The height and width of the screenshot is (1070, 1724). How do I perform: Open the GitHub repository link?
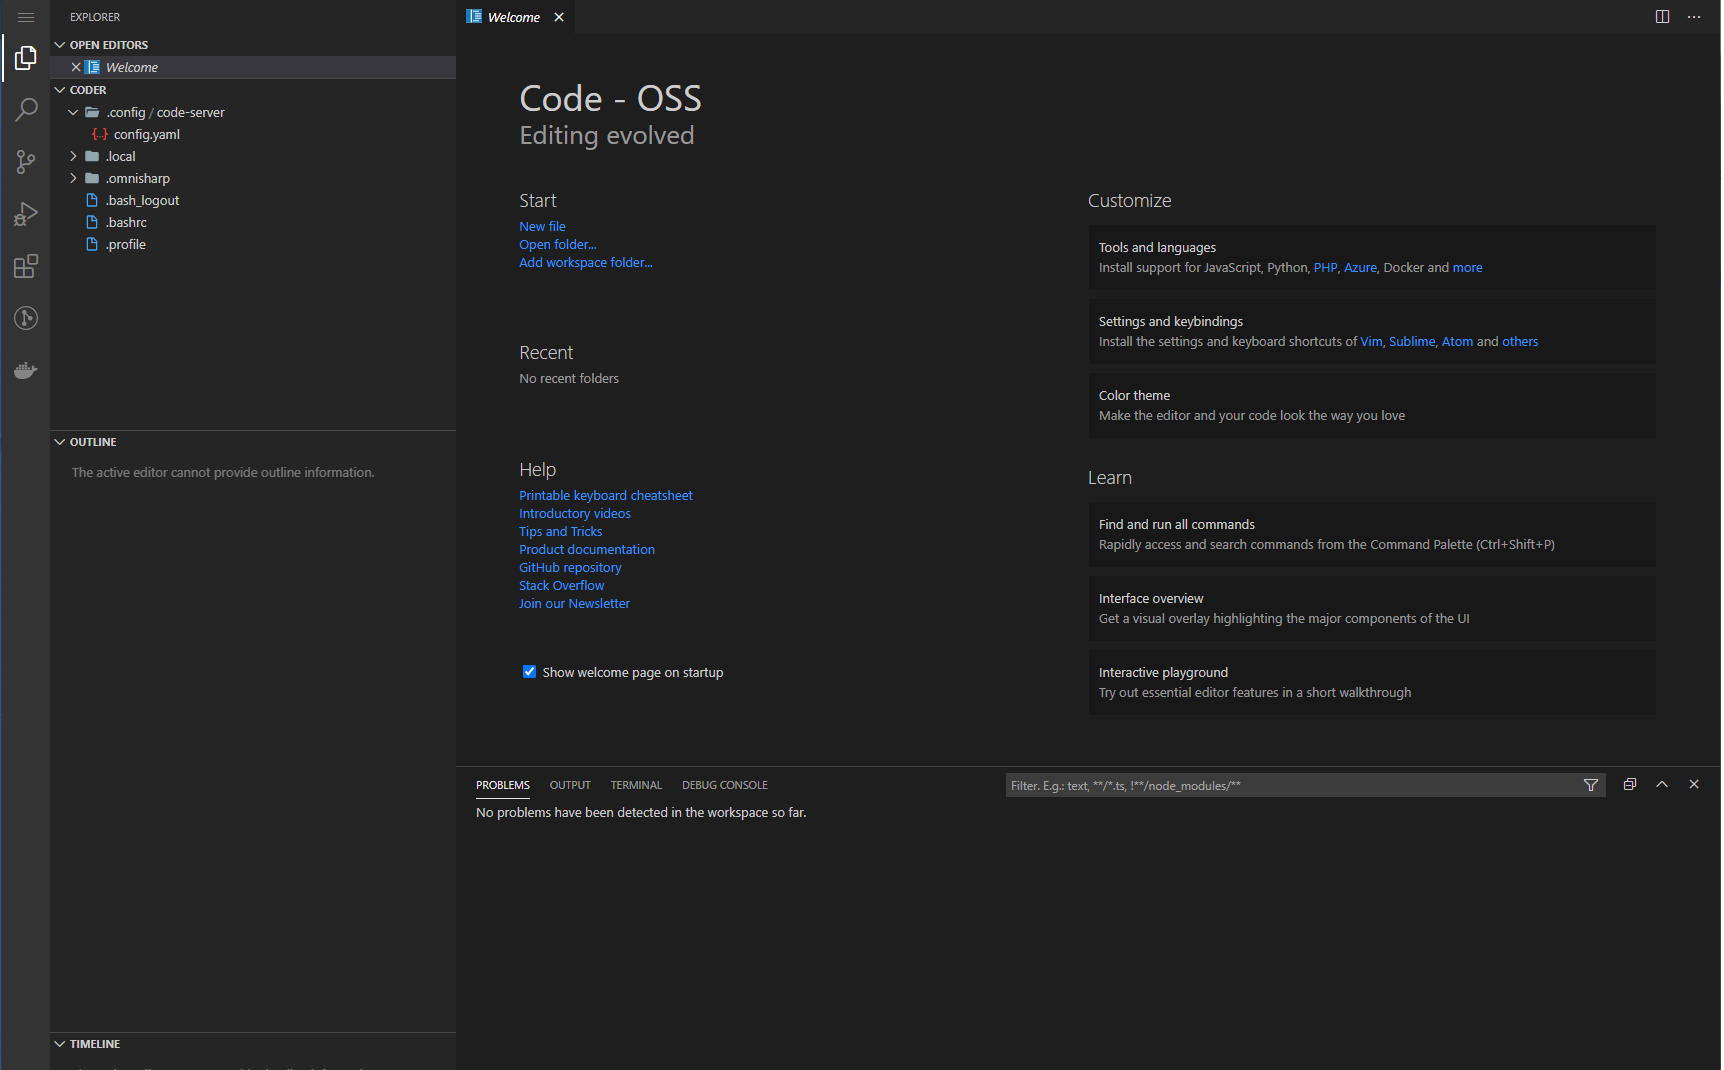pos(570,568)
